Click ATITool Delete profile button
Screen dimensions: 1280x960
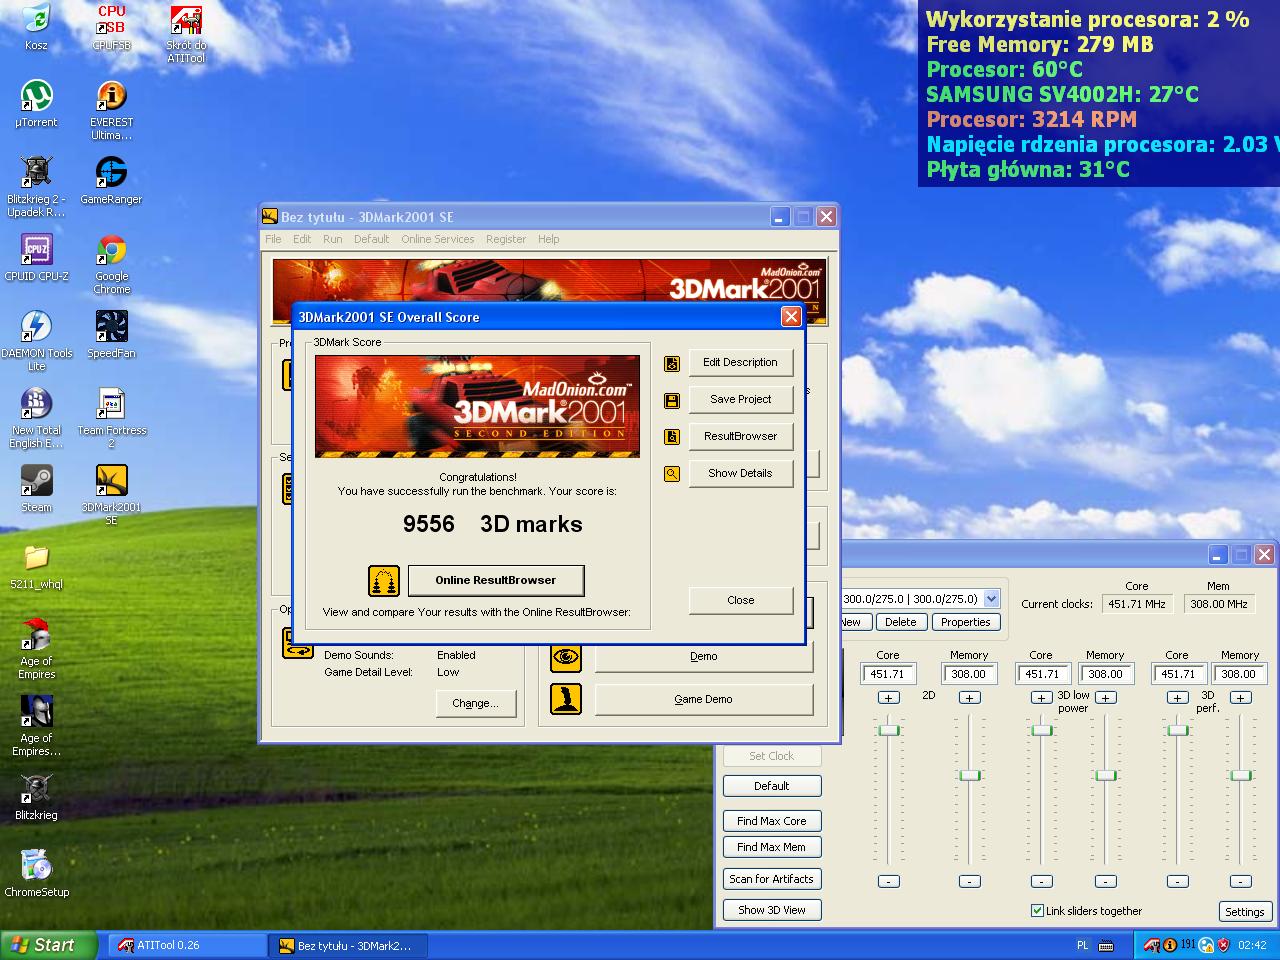[x=901, y=622]
